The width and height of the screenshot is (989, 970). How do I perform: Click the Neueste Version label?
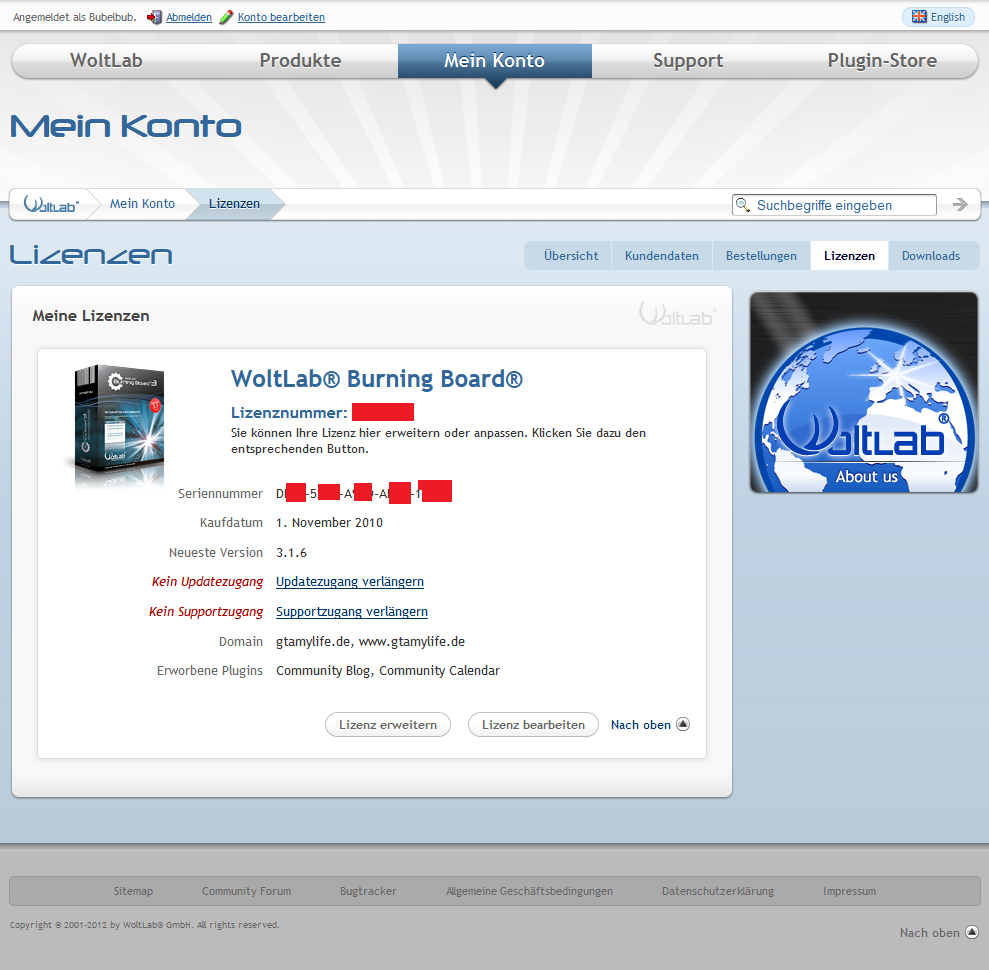(216, 552)
